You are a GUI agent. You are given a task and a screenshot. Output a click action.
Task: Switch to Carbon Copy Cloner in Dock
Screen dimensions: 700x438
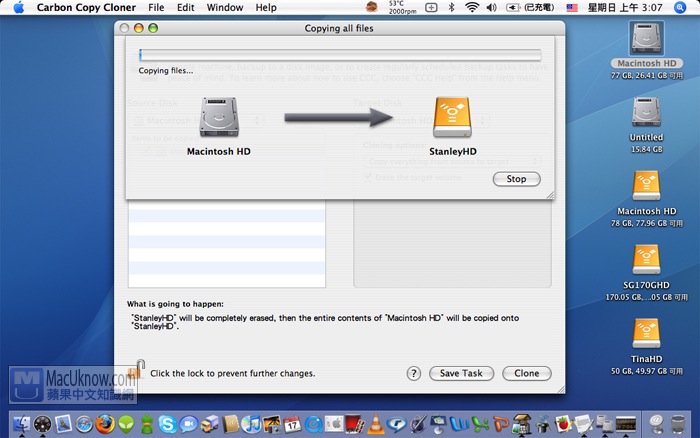tap(604, 424)
